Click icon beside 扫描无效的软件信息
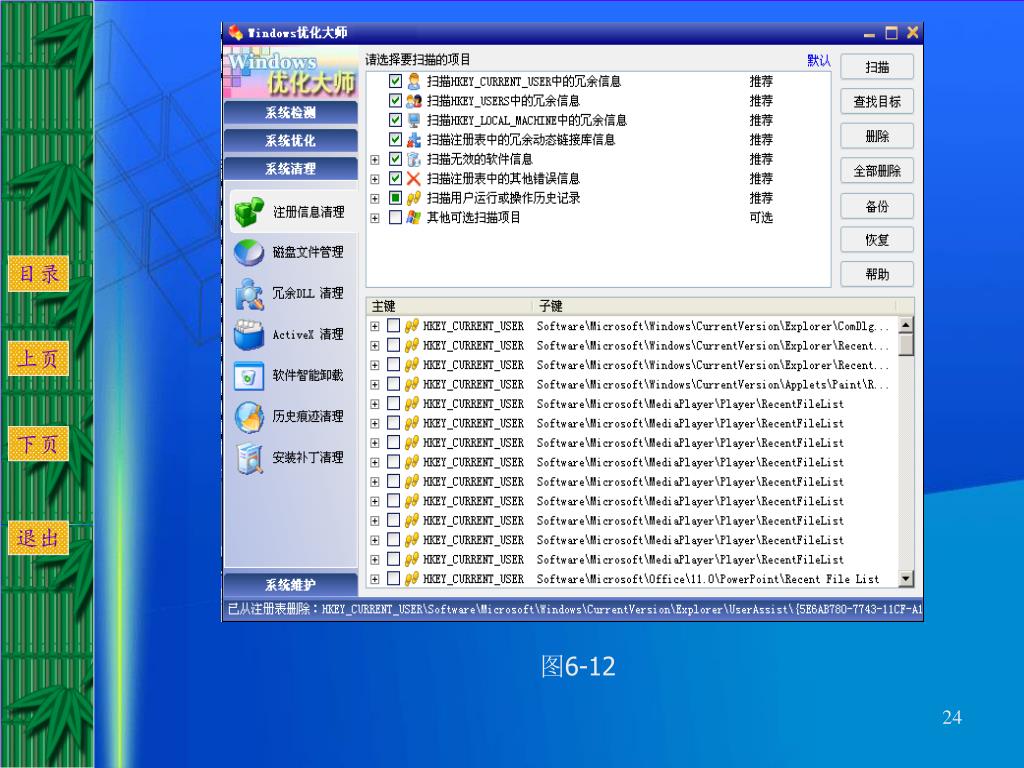 click(x=413, y=159)
